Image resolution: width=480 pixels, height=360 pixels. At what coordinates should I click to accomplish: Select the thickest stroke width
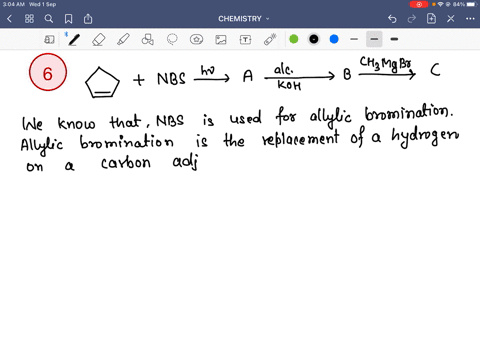(x=394, y=39)
